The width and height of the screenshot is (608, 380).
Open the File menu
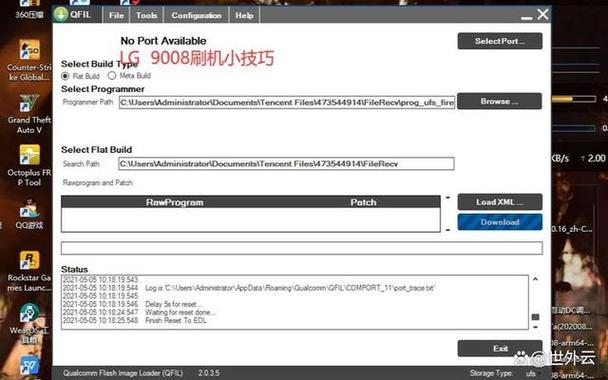click(x=116, y=16)
